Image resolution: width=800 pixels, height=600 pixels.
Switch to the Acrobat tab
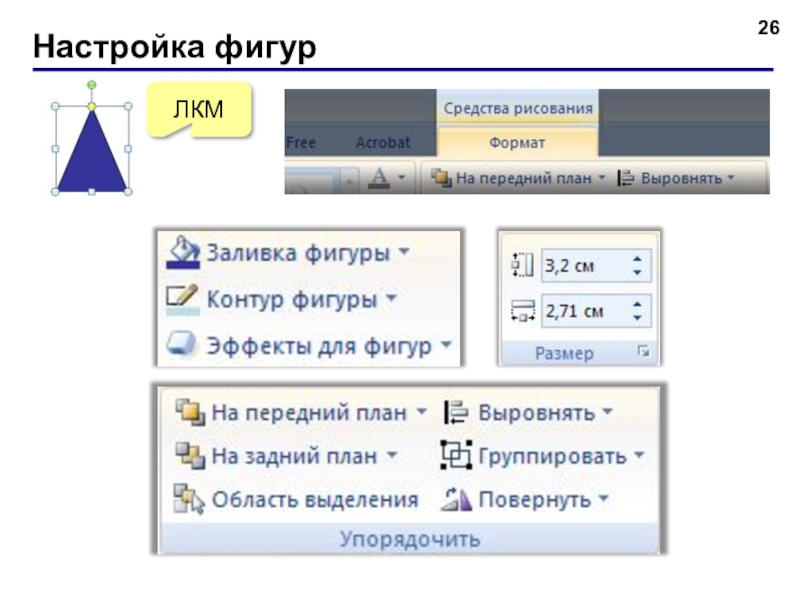click(x=383, y=143)
